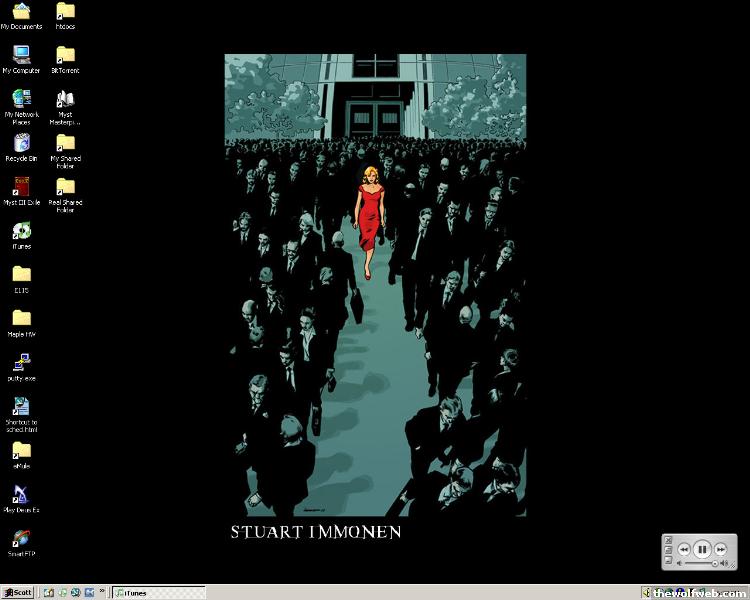The height and width of the screenshot is (600, 750).
Task: Open the Recycle Bin
Action: point(21,143)
